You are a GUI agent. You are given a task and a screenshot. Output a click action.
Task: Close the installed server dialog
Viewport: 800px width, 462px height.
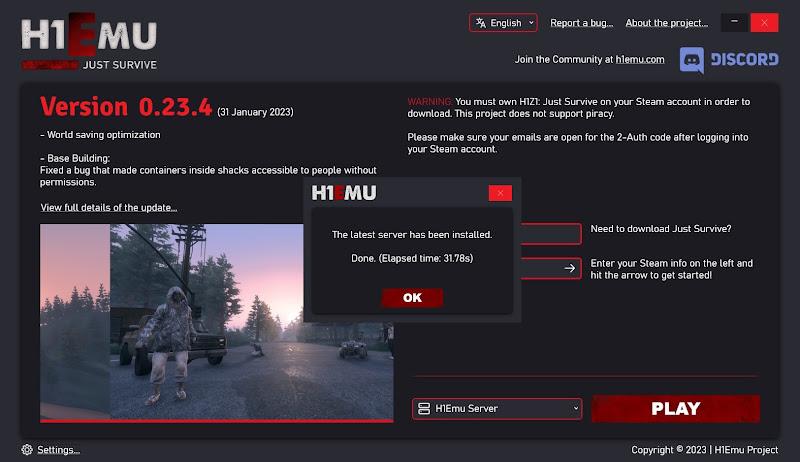pos(500,193)
